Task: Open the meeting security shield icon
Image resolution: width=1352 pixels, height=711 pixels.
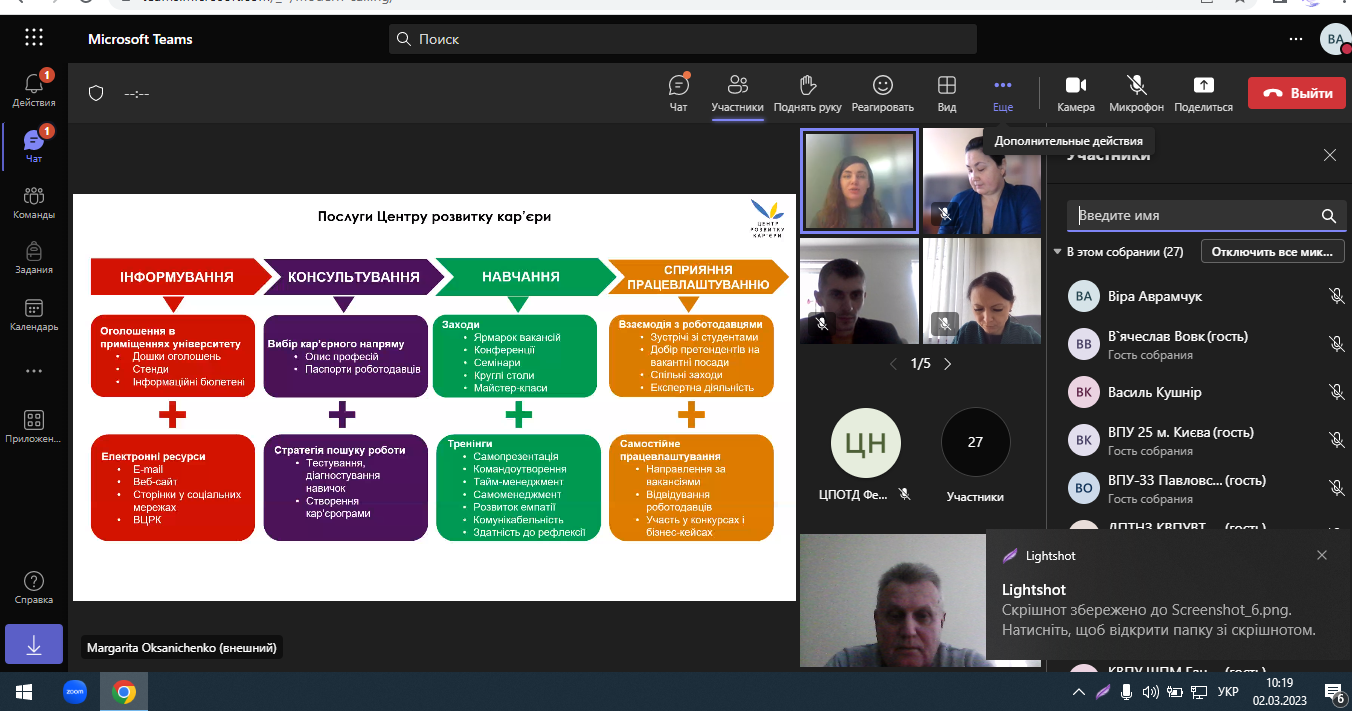Action: [x=96, y=93]
